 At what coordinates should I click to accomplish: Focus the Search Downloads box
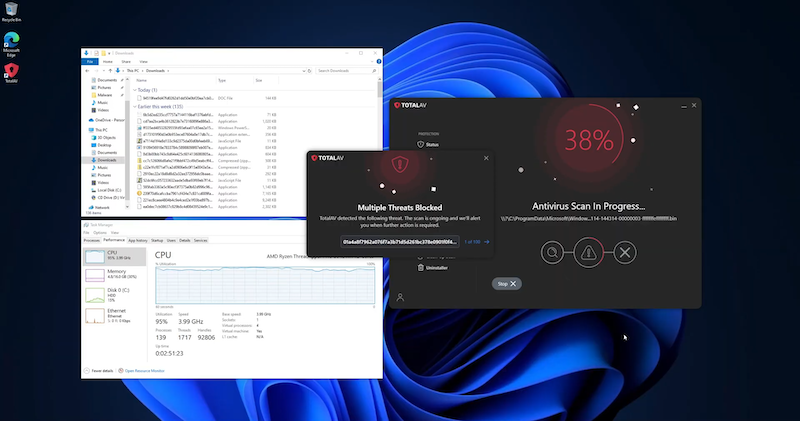point(346,71)
